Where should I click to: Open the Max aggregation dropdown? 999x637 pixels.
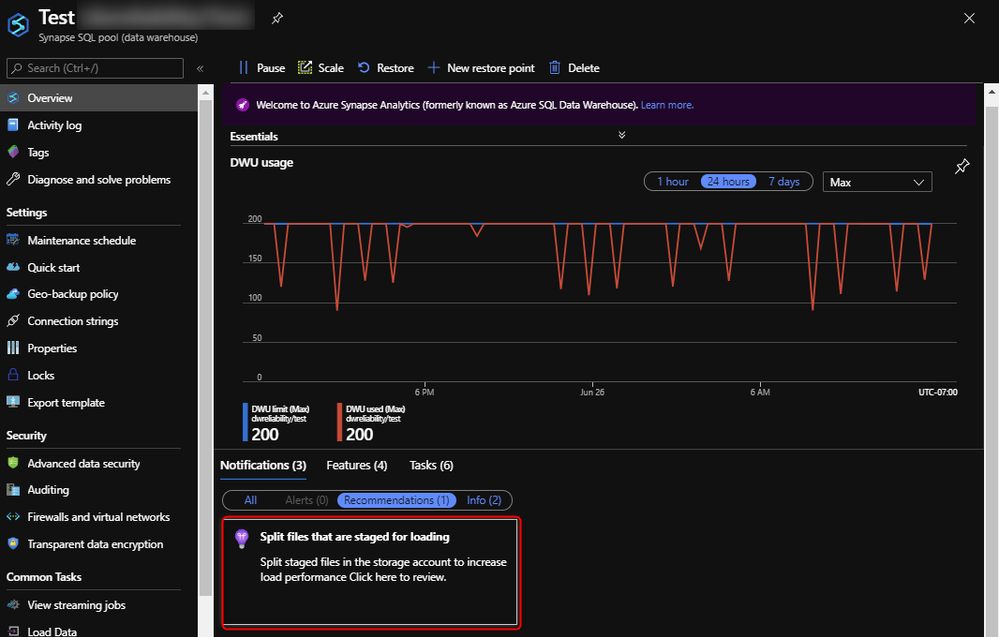(877, 182)
